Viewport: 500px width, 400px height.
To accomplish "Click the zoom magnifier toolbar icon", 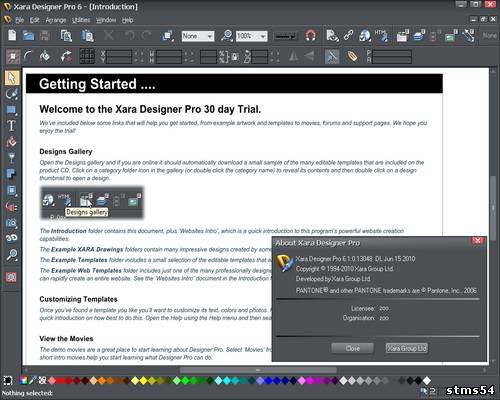I will coord(226,35).
